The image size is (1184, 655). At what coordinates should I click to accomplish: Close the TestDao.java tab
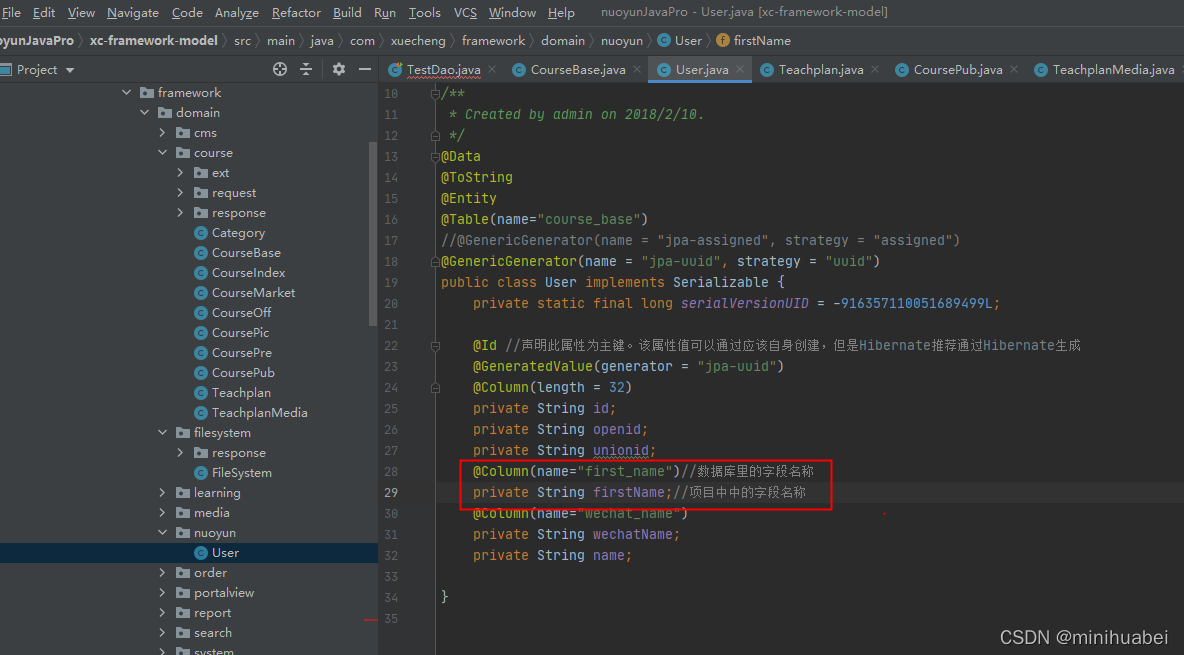pos(492,70)
